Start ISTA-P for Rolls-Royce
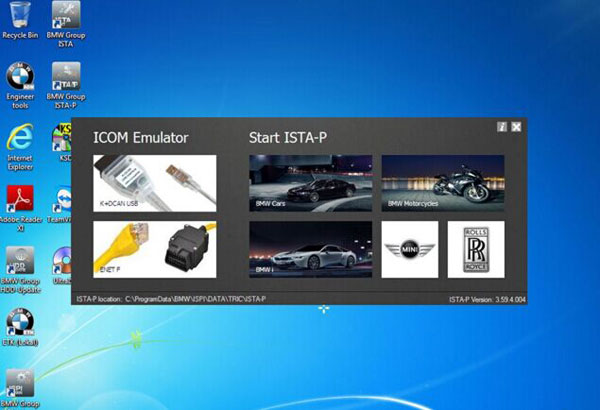Image resolution: width=600 pixels, height=410 pixels. point(476,249)
